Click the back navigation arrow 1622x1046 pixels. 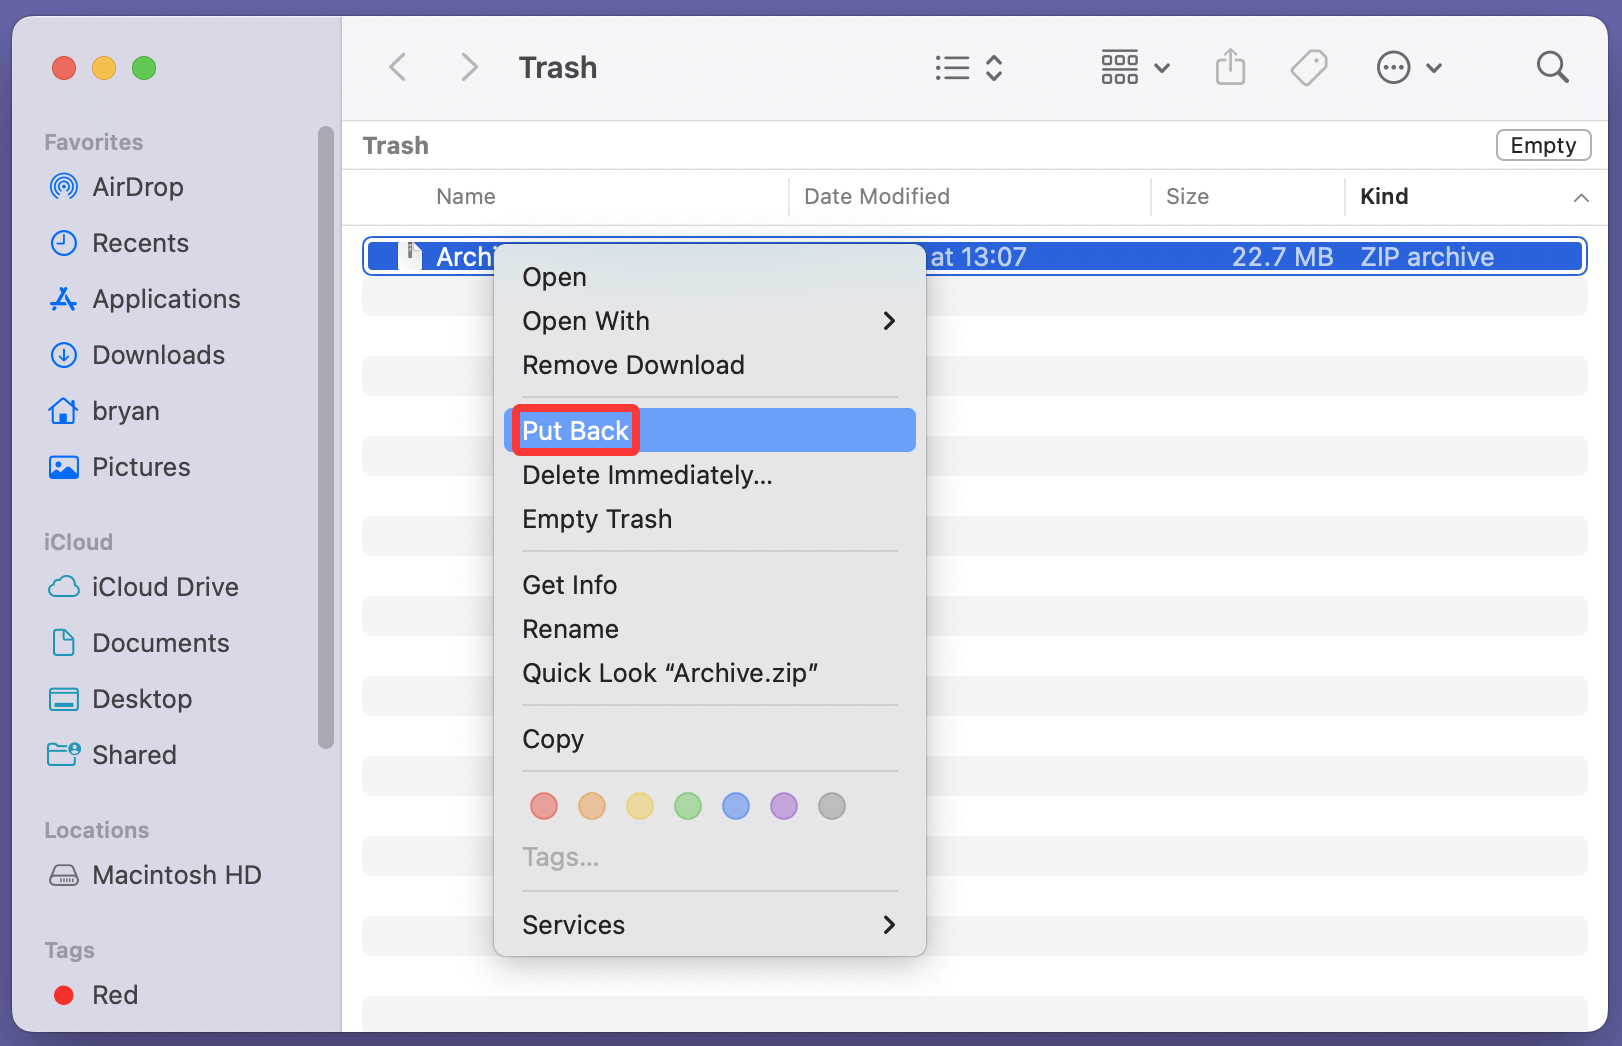coord(398,67)
